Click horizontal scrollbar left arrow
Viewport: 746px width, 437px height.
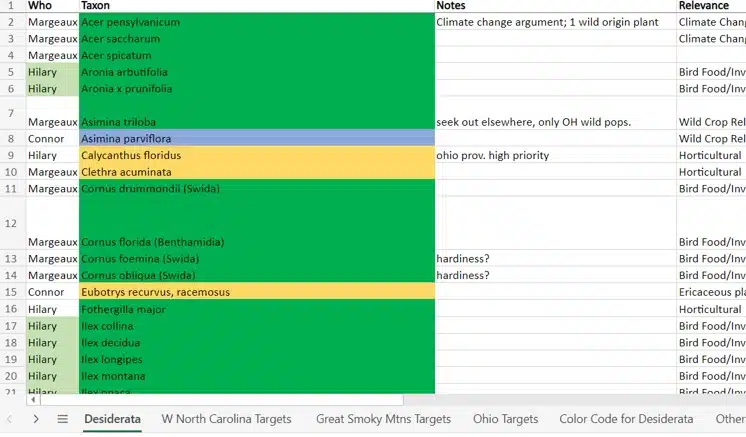pos(33,400)
